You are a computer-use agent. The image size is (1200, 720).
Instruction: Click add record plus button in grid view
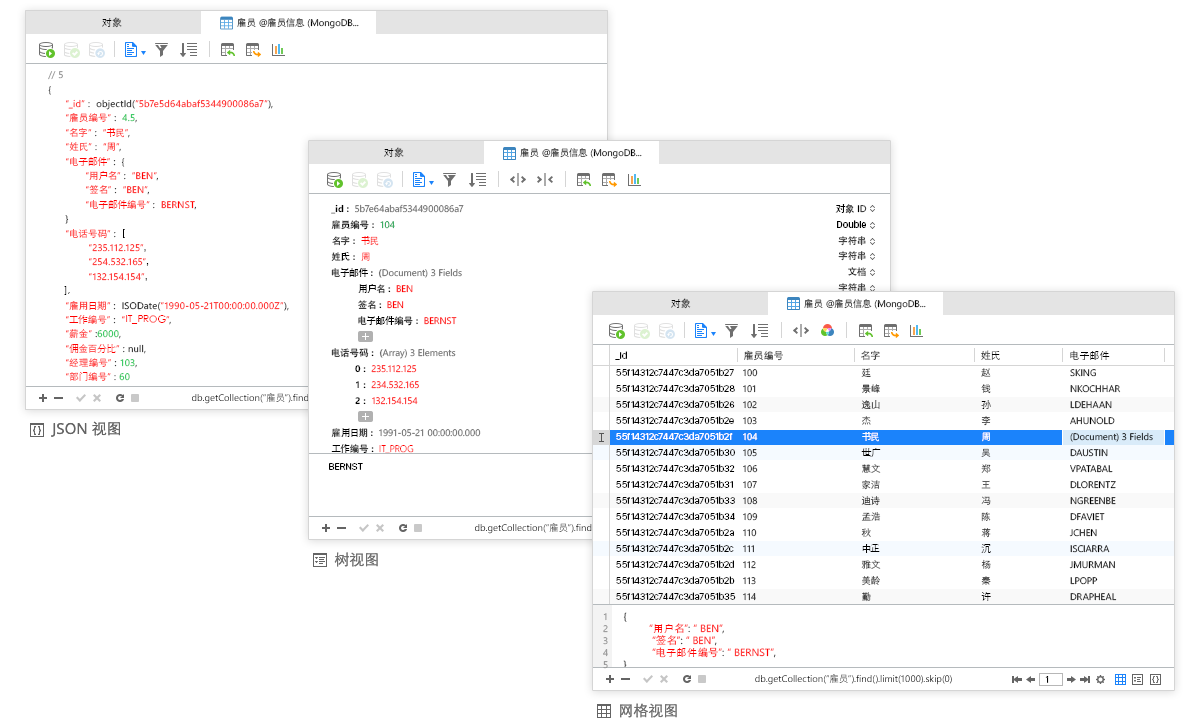(608, 679)
